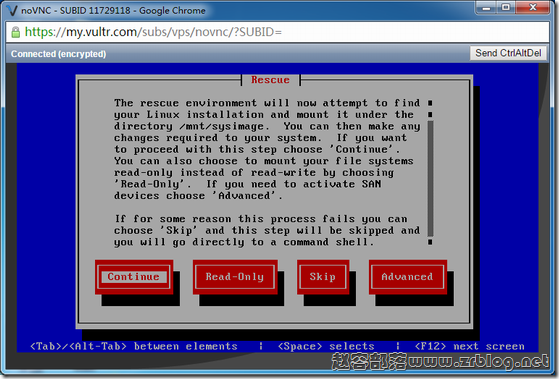
Task: Minimize the Chrome window
Action: (x=487, y=7)
